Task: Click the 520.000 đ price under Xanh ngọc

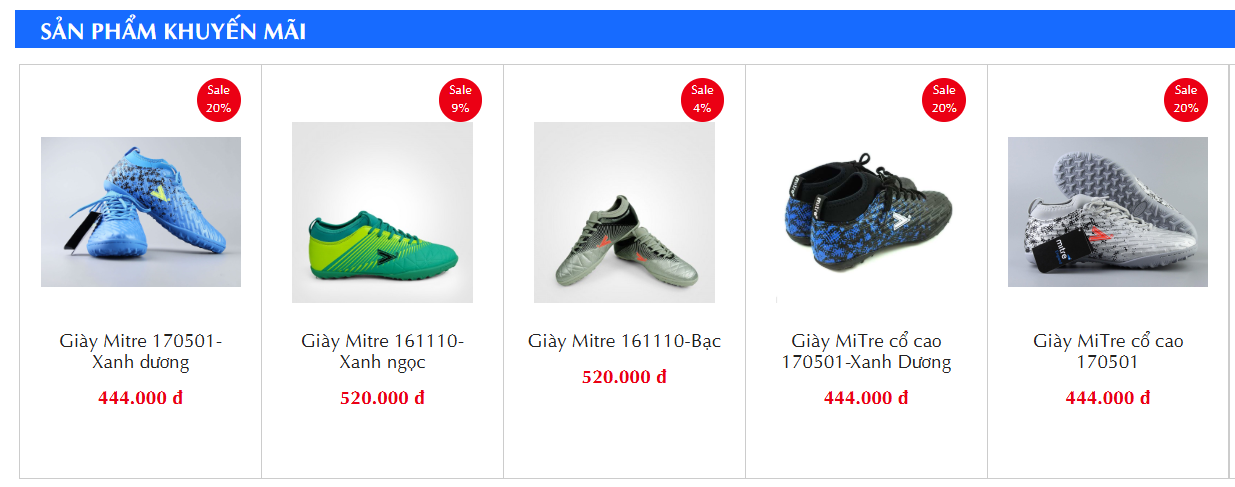Action: coord(382,398)
